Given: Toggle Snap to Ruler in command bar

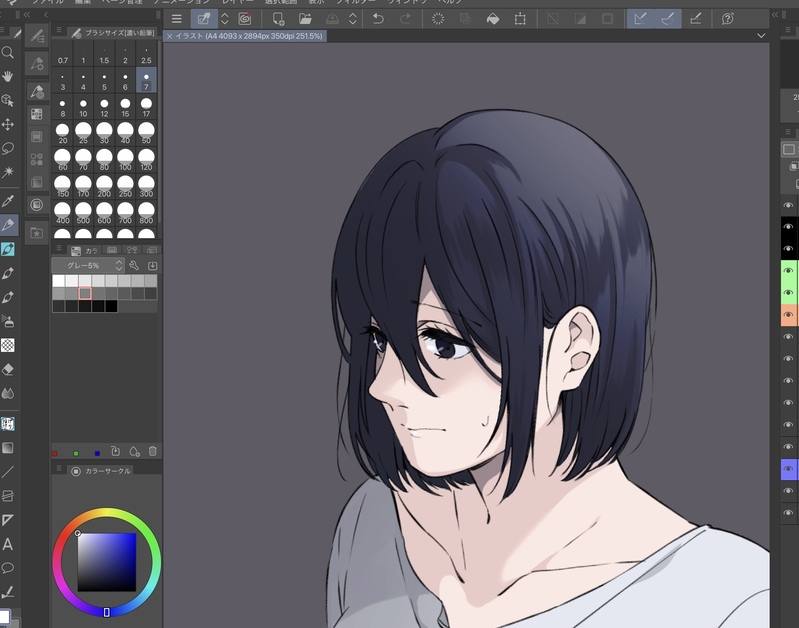Looking at the screenshot, I should click(x=640, y=19).
